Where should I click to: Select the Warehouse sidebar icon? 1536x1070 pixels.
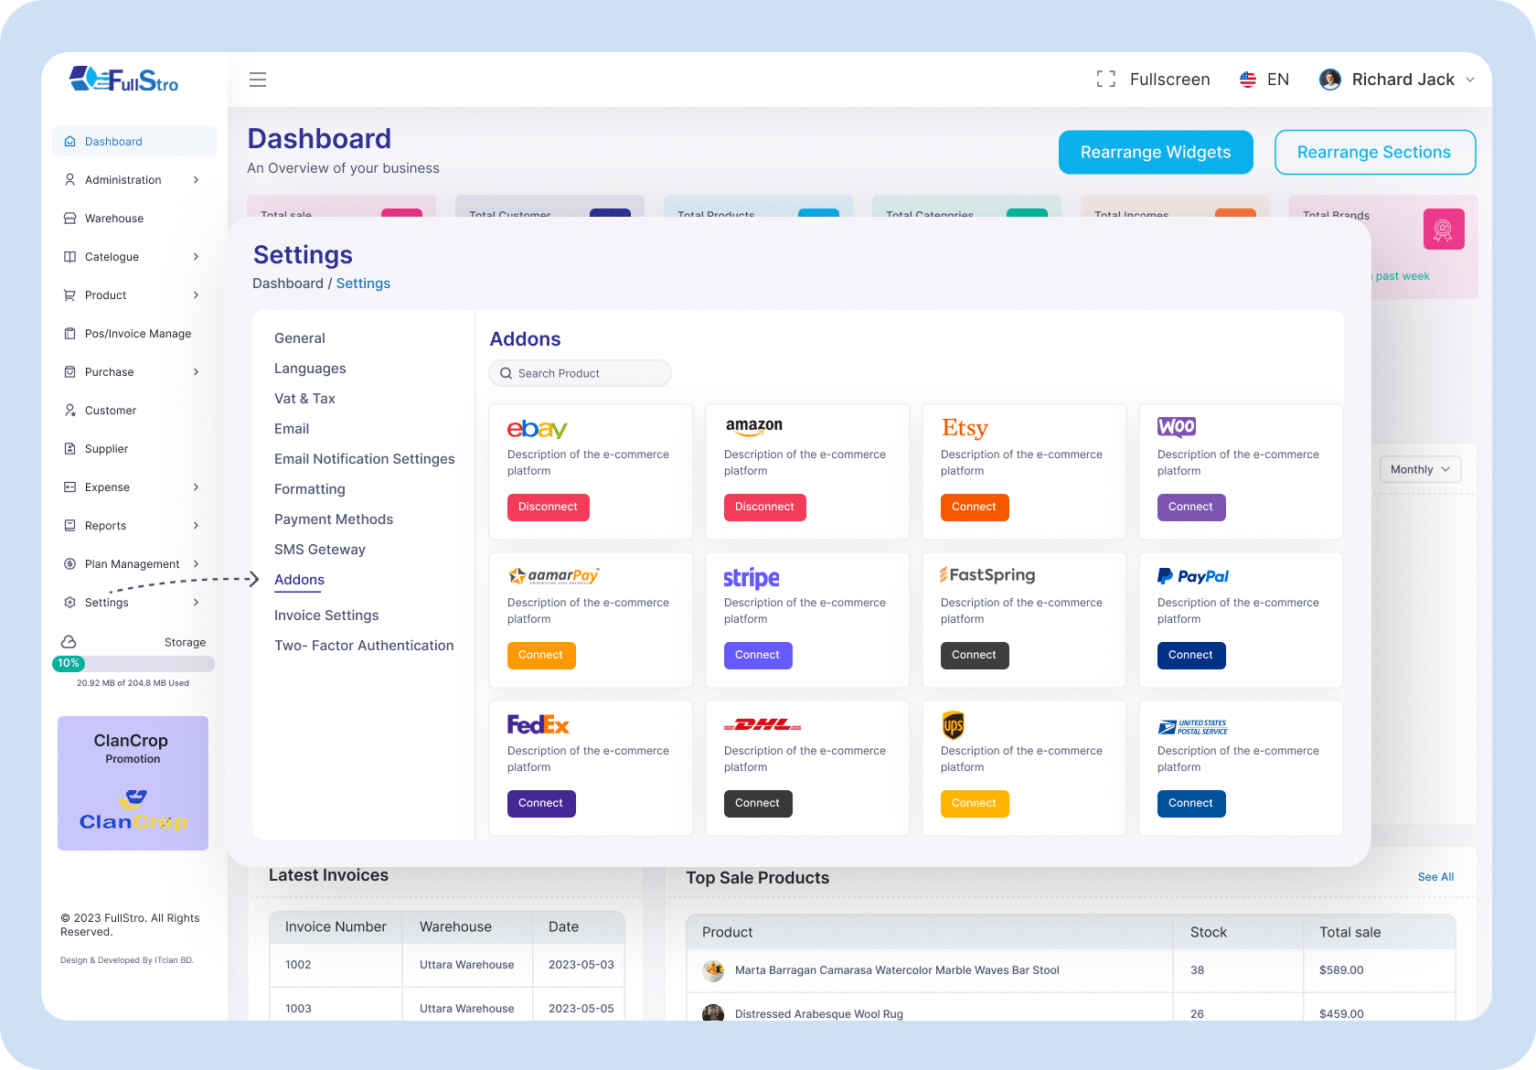coord(69,218)
